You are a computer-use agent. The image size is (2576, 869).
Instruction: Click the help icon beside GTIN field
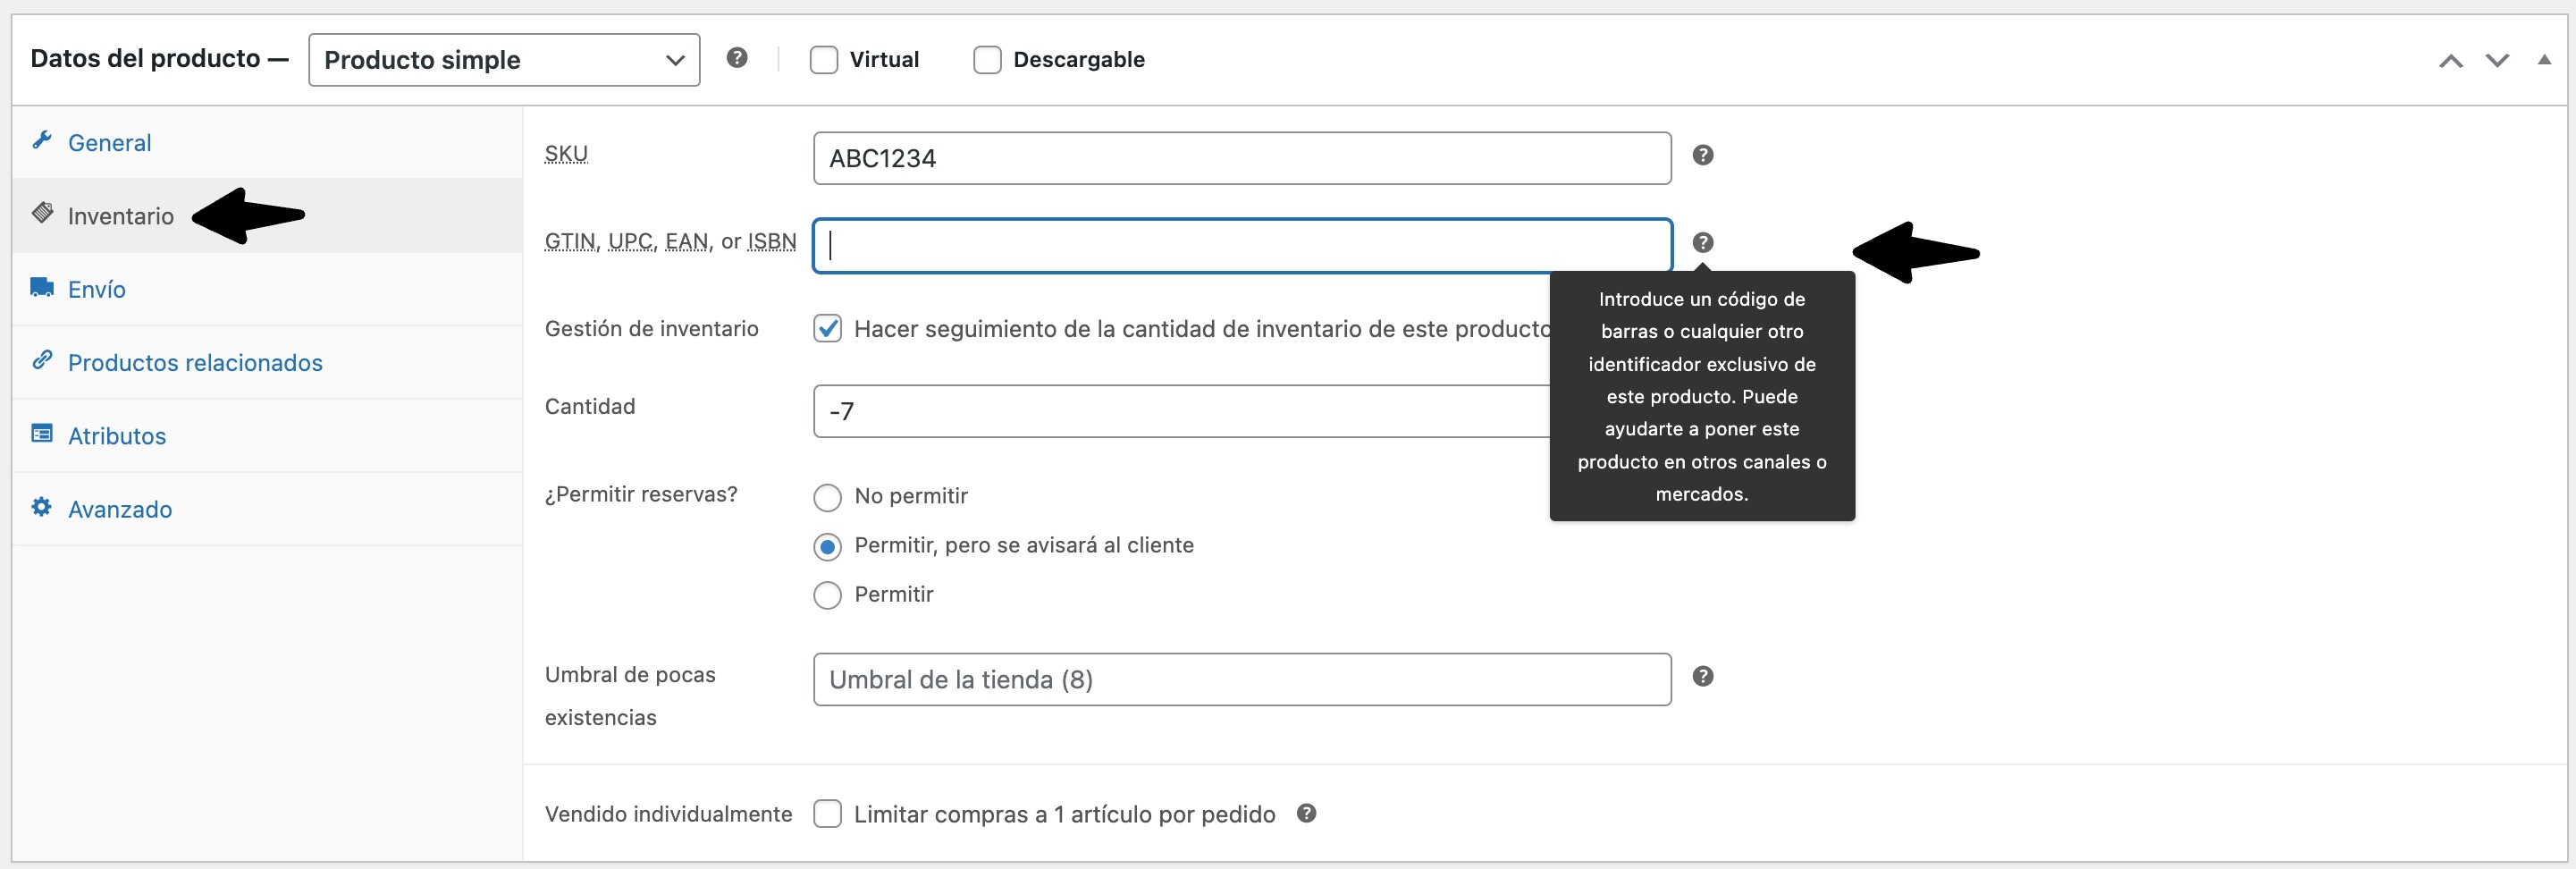coord(1702,243)
